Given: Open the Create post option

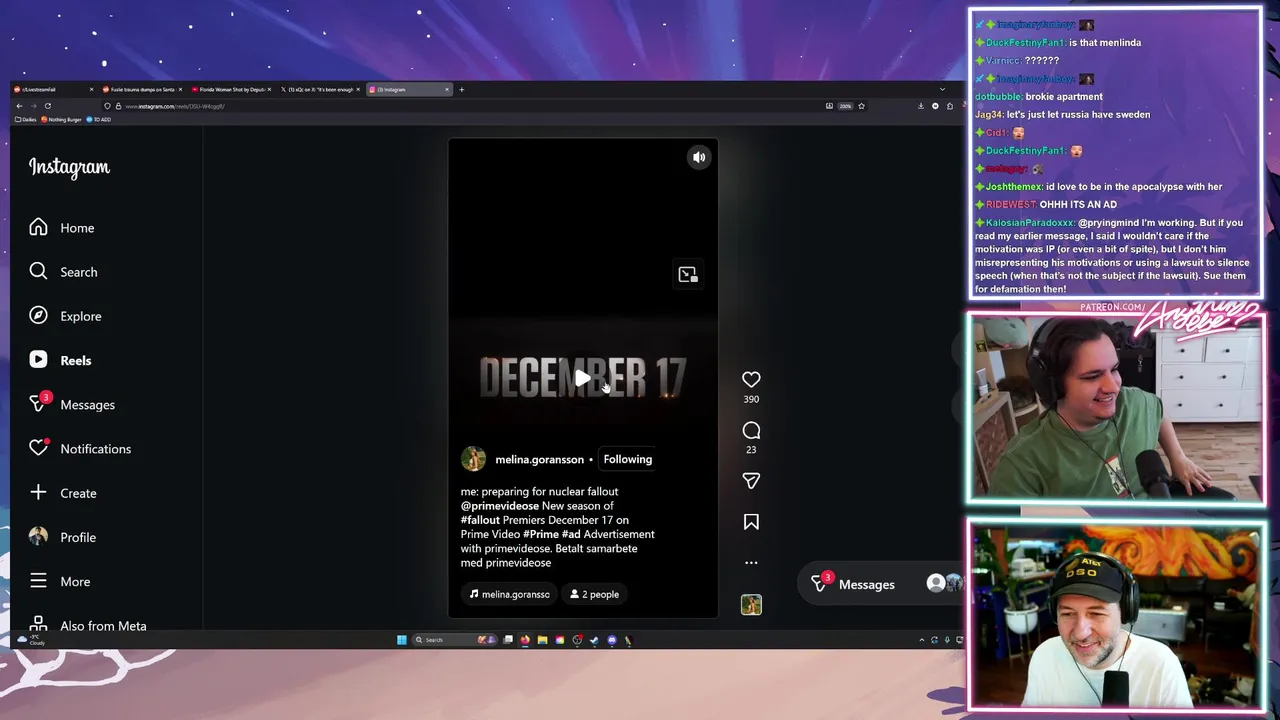Looking at the screenshot, I should [63, 493].
